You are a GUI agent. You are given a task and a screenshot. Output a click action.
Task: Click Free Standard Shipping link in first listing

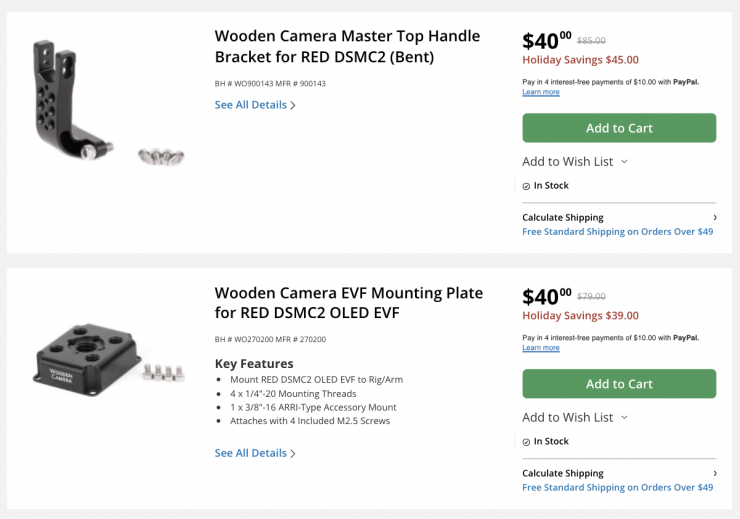coord(617,232)
